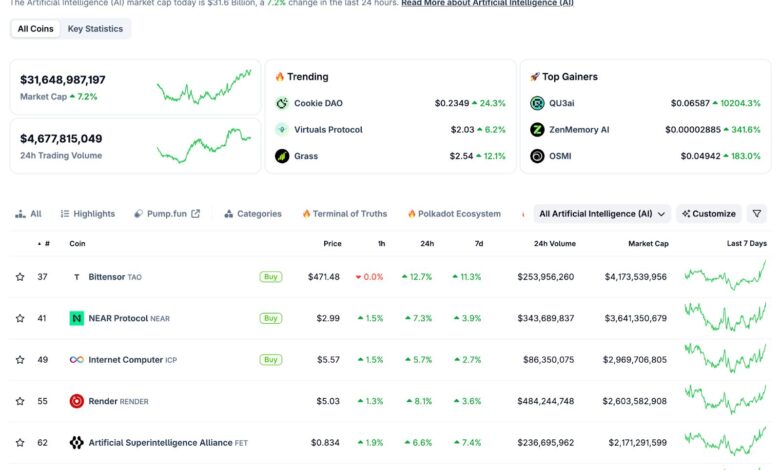Viewport: 780px width, 470px height.
Task: Open Read More about Artificial Intelligence link
Action: click(488, 3)
